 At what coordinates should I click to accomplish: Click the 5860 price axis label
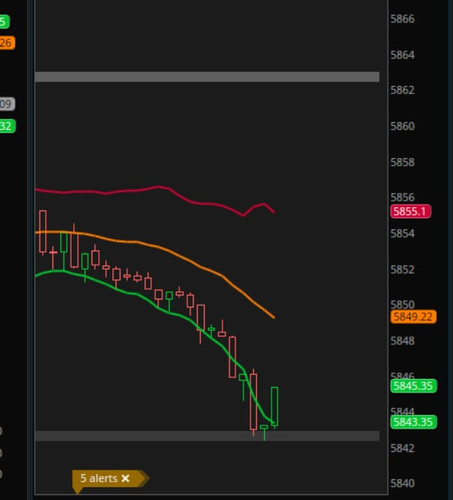tap(403, 126)
